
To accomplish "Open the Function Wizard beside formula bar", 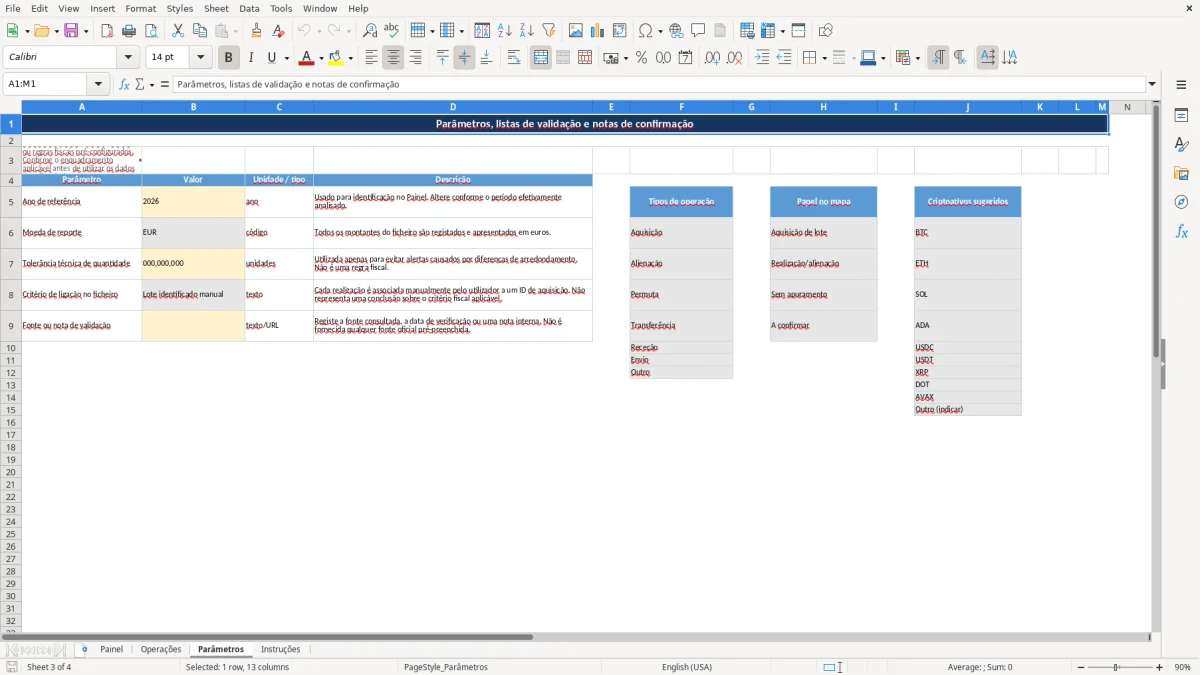I will point(124,84).
